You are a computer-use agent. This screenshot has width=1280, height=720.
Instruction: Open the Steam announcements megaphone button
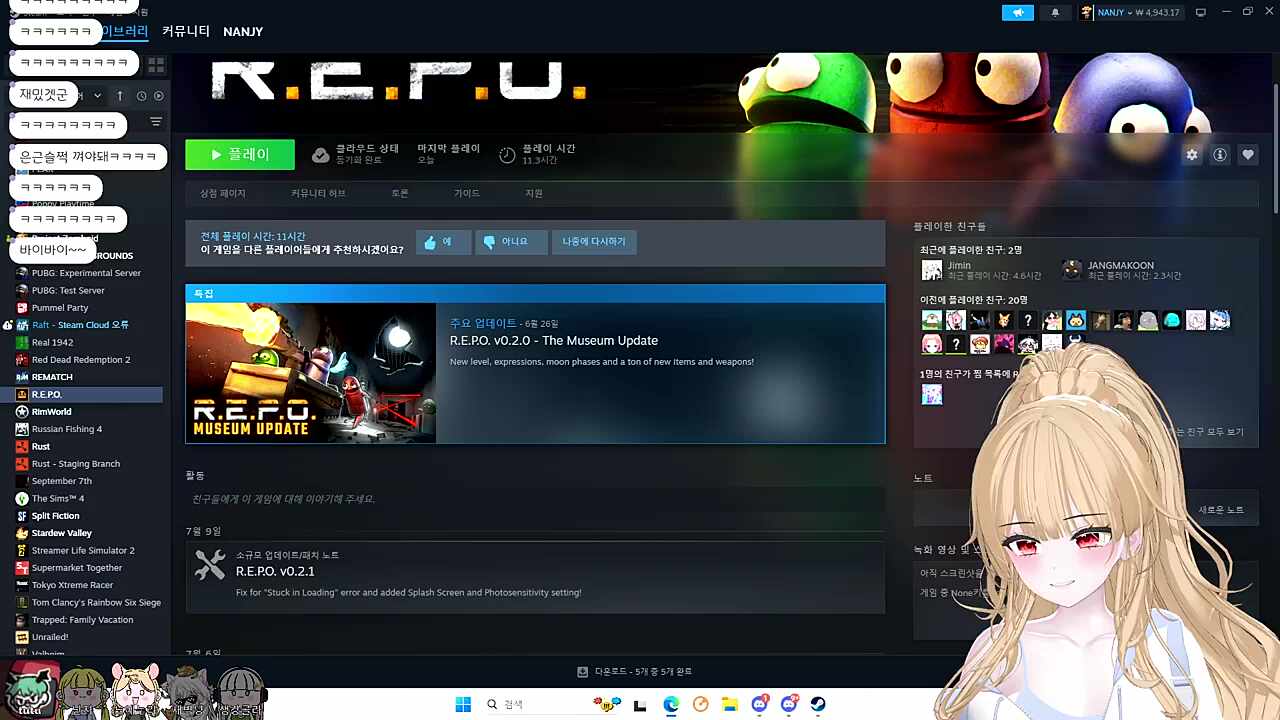pos(1018,12)
